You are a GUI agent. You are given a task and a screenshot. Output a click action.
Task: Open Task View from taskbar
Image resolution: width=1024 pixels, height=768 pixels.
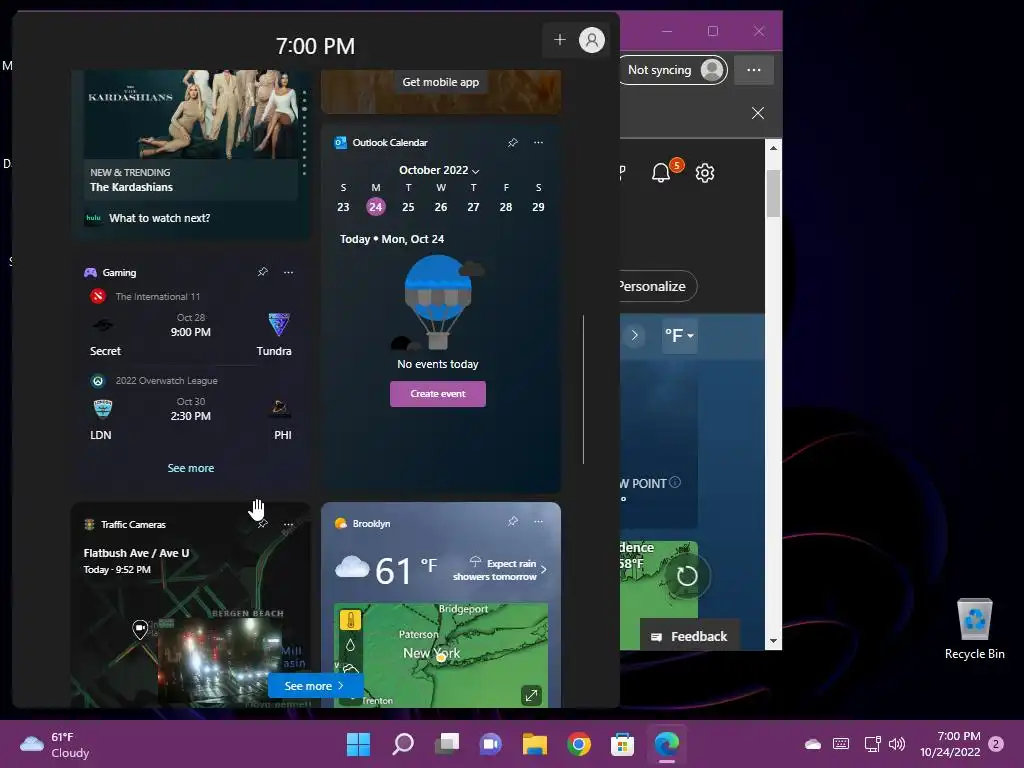coord(447,744)
